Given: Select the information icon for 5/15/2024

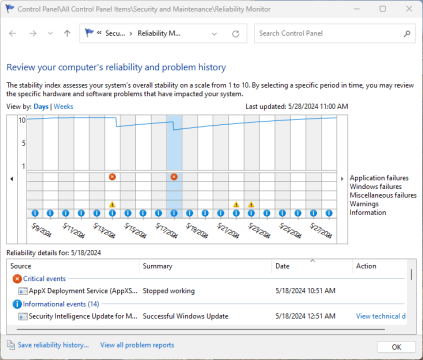Looking at the screenshot, I should click(x=128, y=213).
